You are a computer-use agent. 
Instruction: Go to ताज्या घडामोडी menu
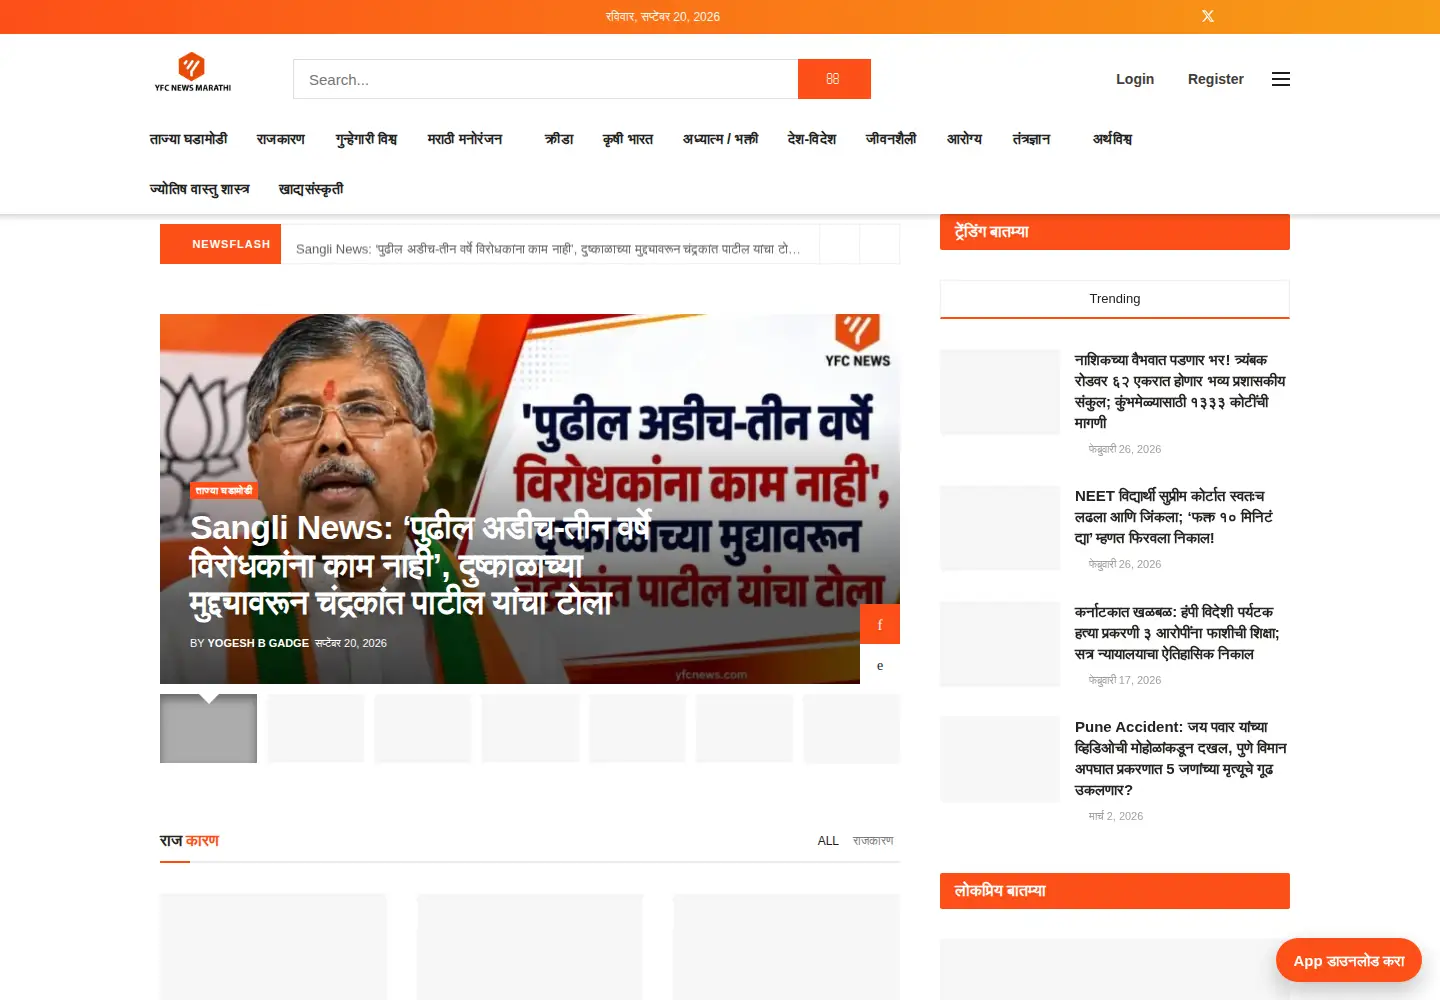pyautogui.click(x=189, y=139)
